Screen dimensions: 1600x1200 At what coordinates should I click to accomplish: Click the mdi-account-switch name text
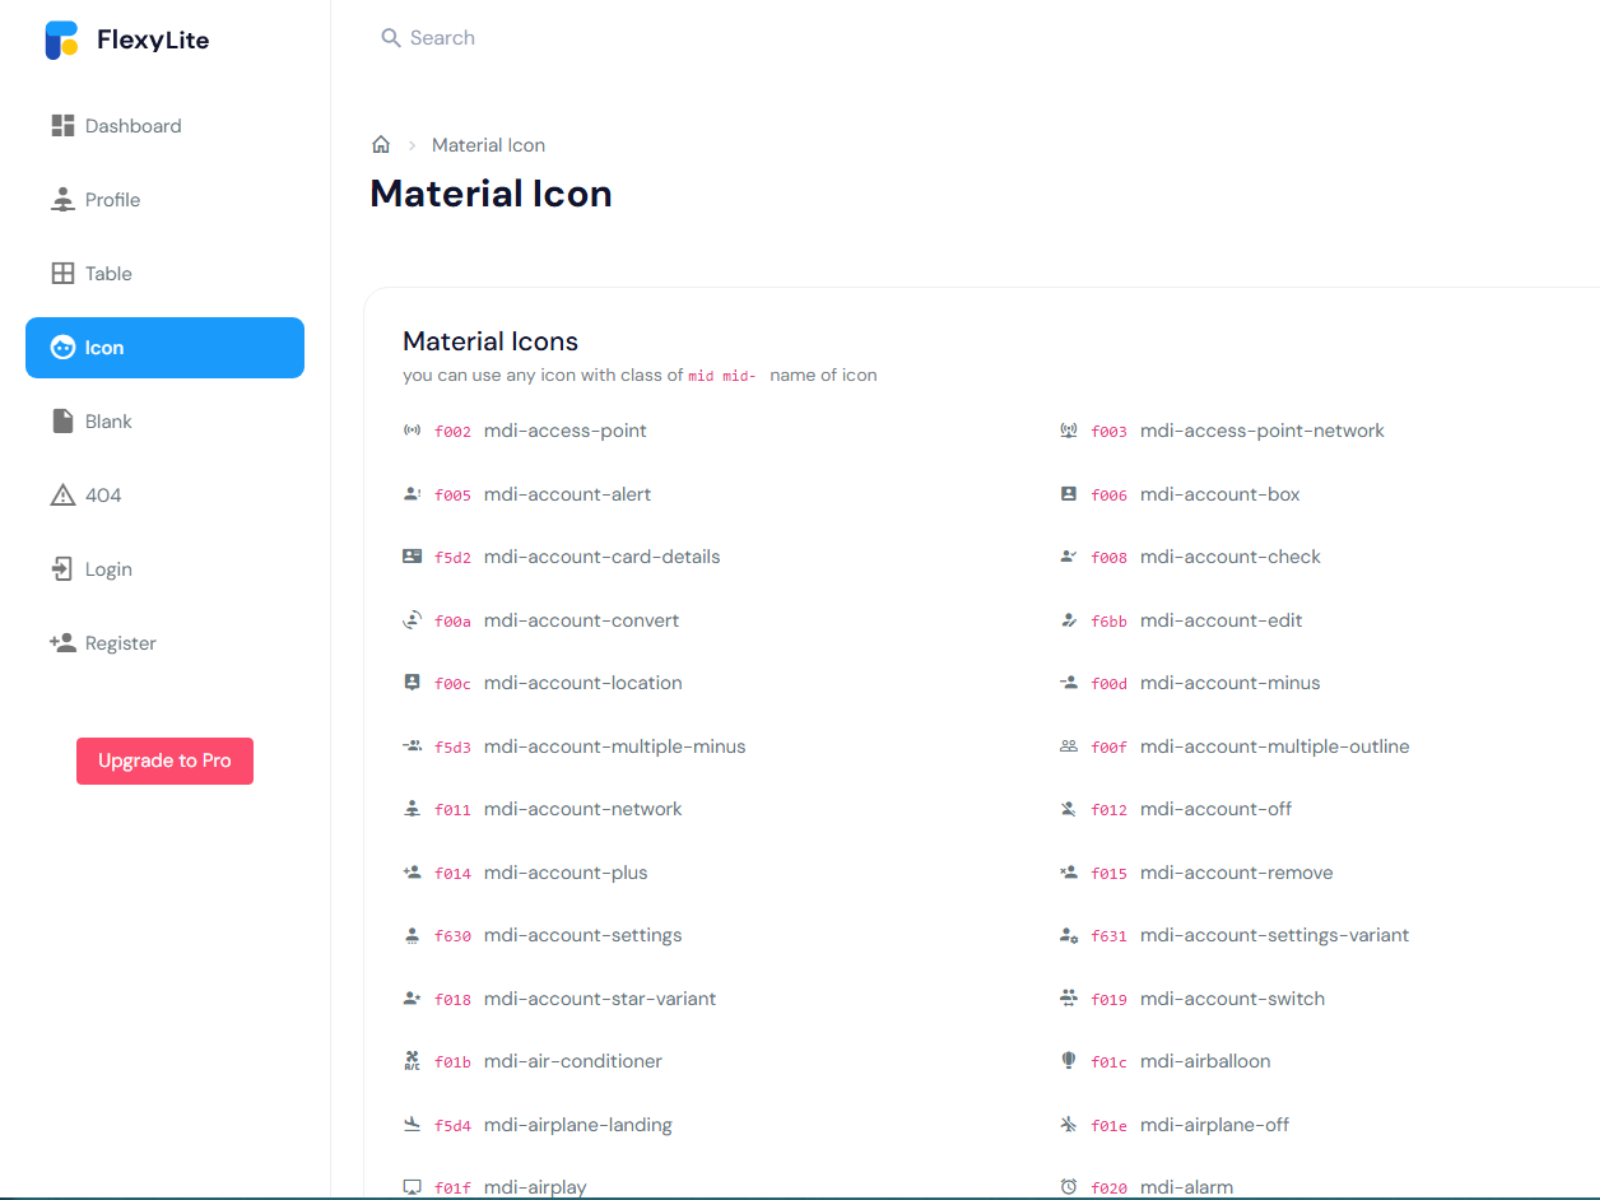pos(1232,998)
